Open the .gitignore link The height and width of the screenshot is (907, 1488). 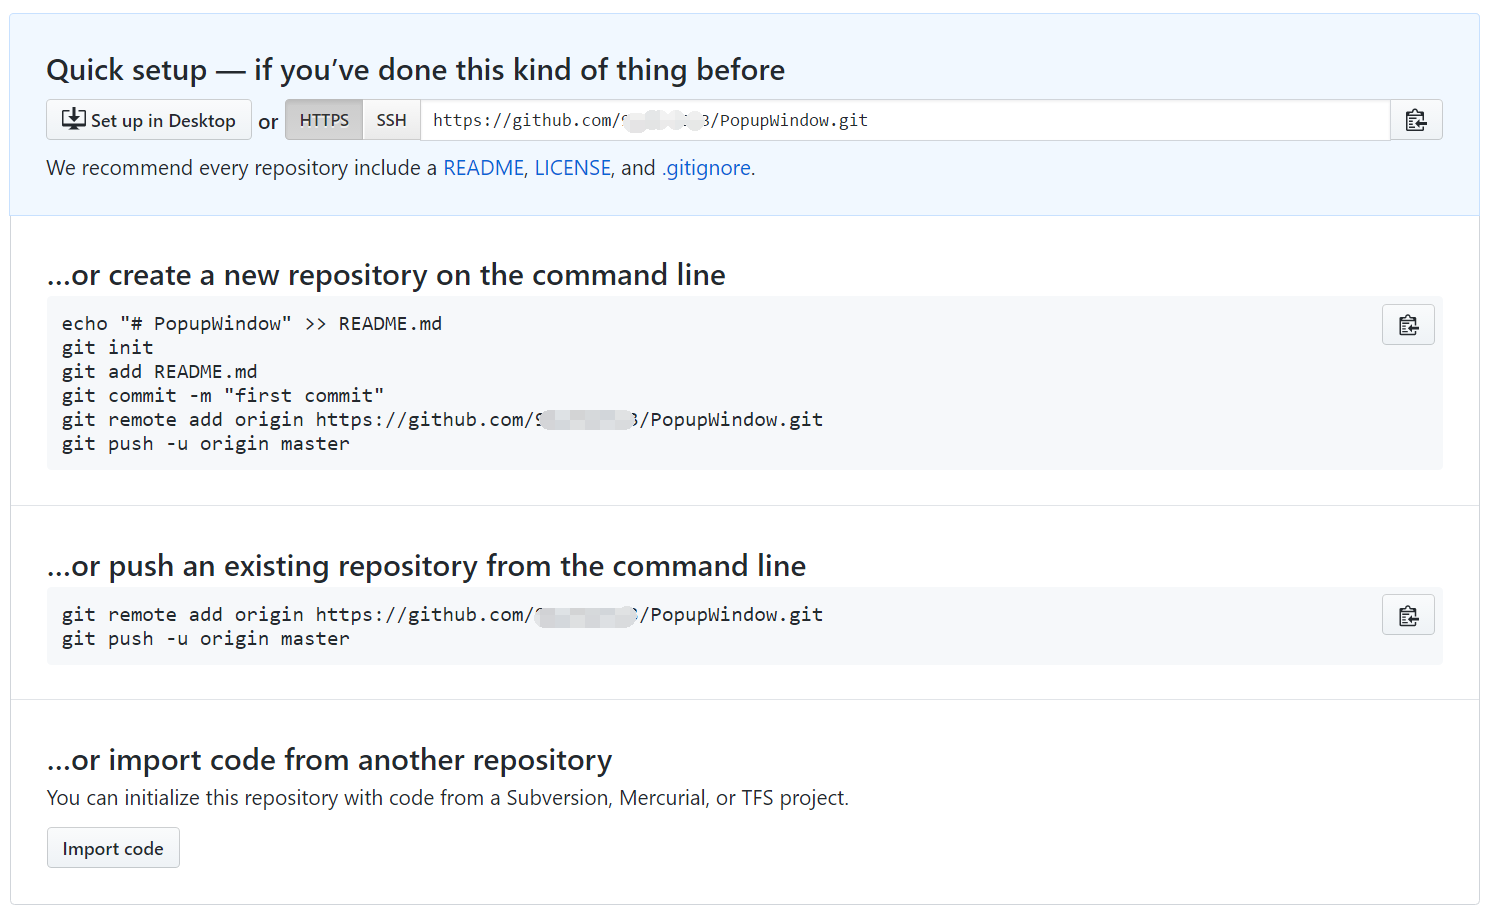[706, 168]
